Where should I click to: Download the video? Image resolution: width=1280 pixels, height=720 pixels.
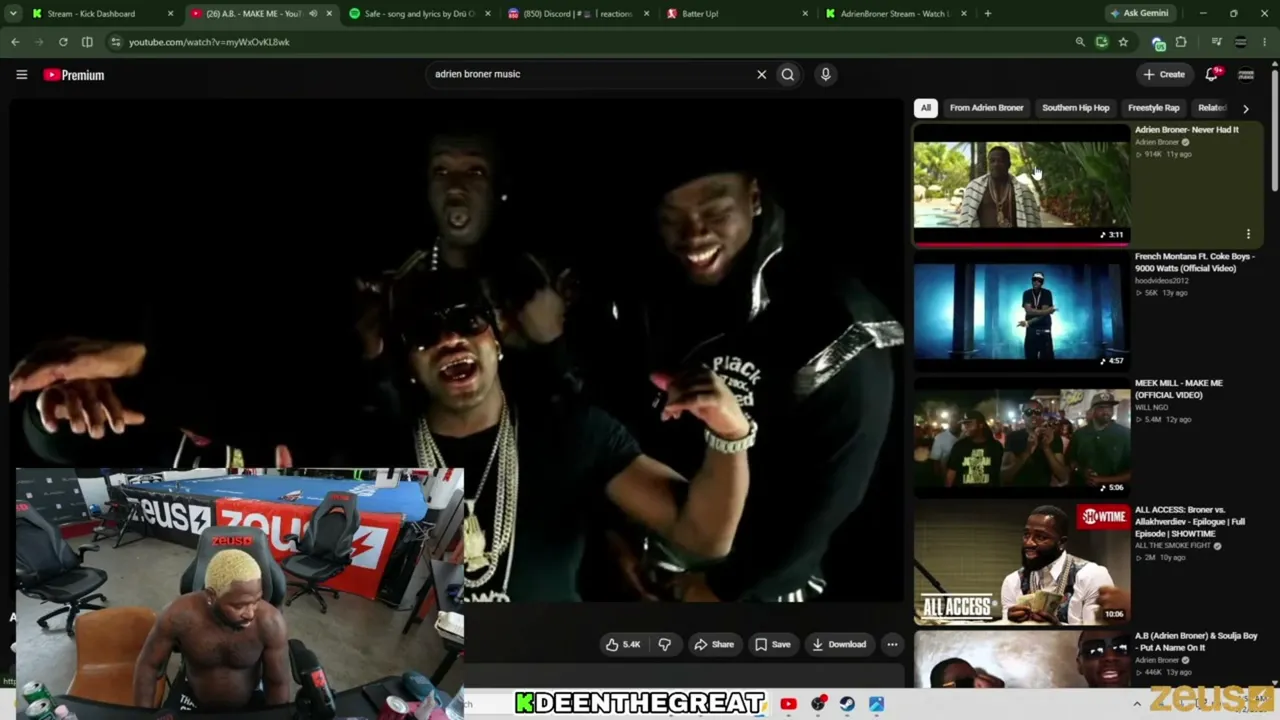(839, 644)
